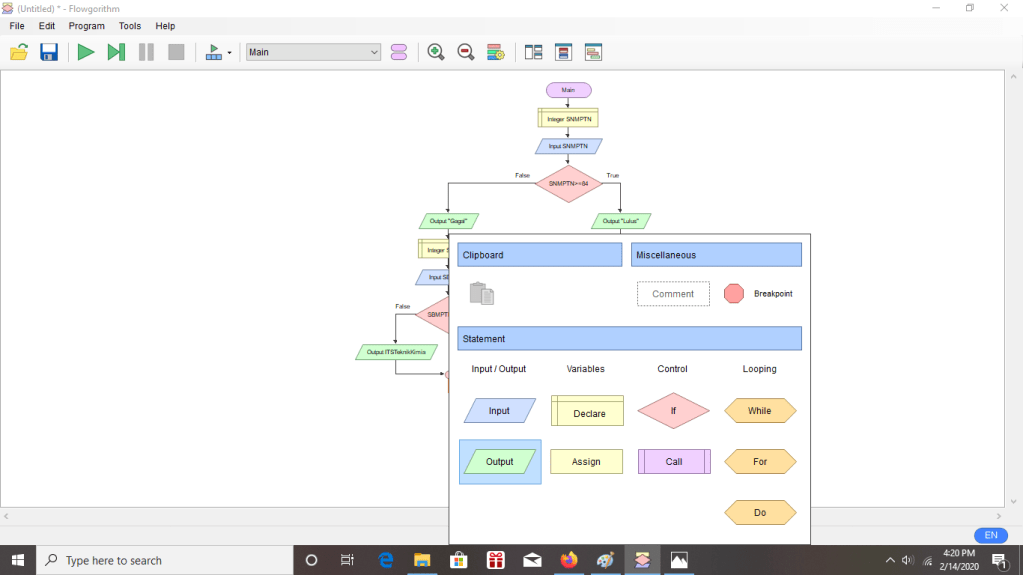
Task: Click the Open file folder icon
Action: point(18,52)
